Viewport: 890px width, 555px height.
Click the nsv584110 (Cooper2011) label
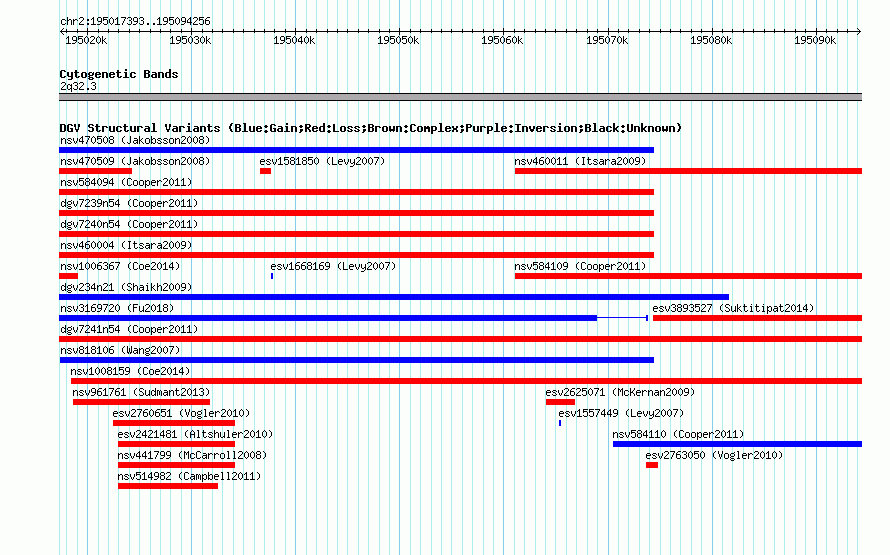pos(678,434)
